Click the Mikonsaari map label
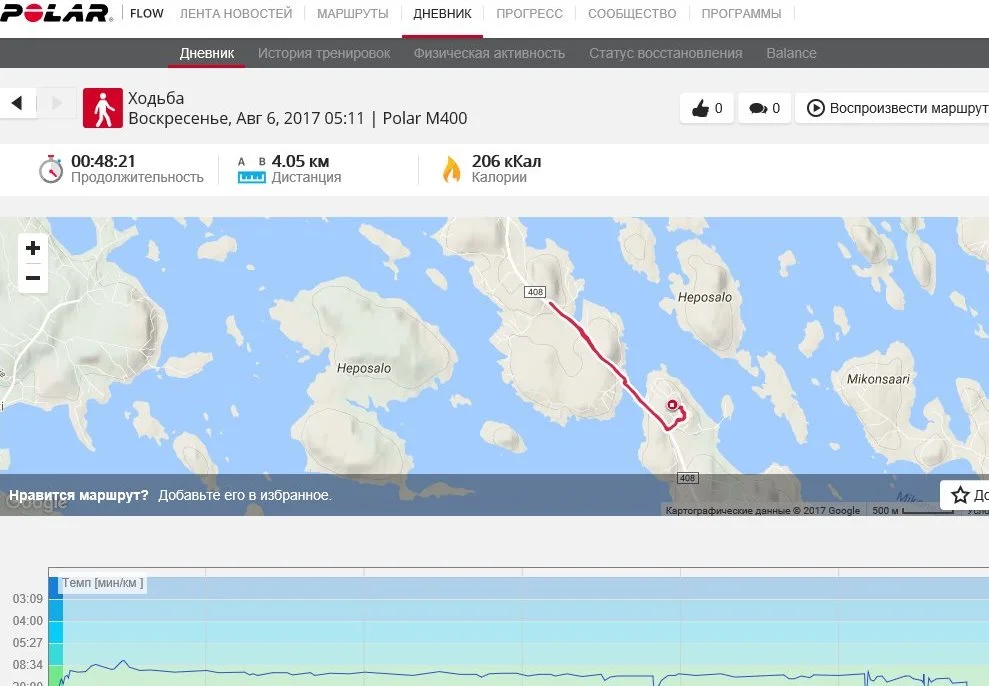 coord(878,379)
